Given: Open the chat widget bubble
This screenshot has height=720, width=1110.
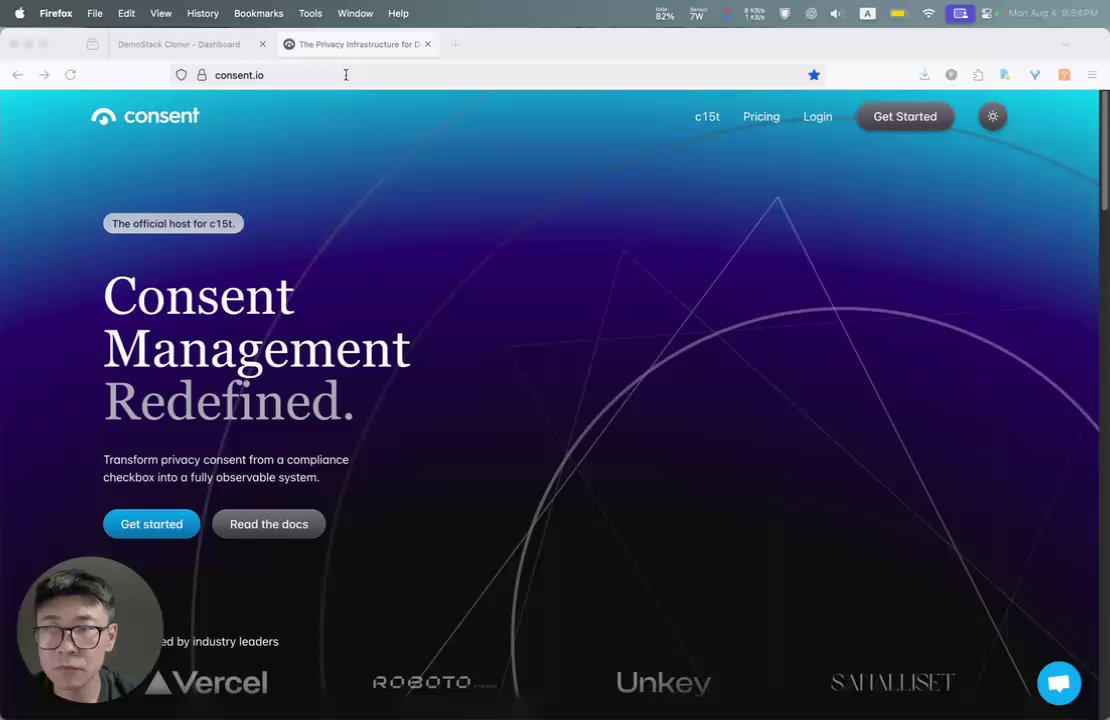Looking at the screenshot, I should (x=1059, y=683).
